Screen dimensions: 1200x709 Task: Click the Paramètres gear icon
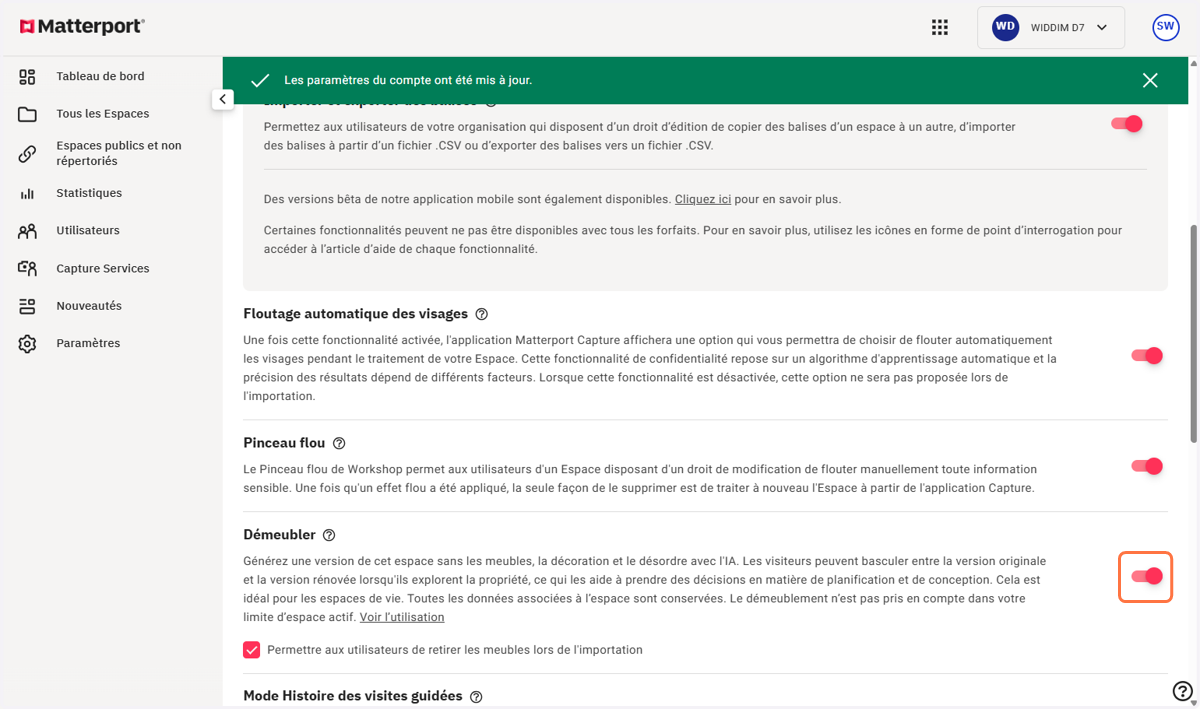click(28, 344)
